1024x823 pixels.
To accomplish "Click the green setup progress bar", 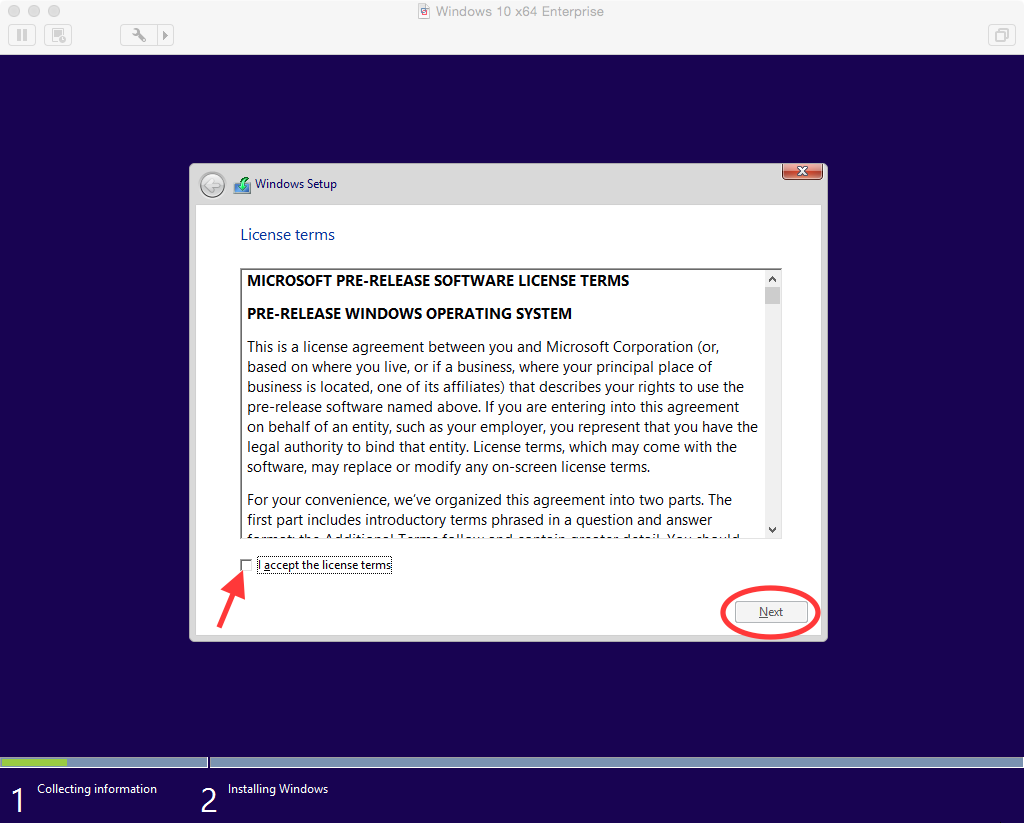I will 34,762.
